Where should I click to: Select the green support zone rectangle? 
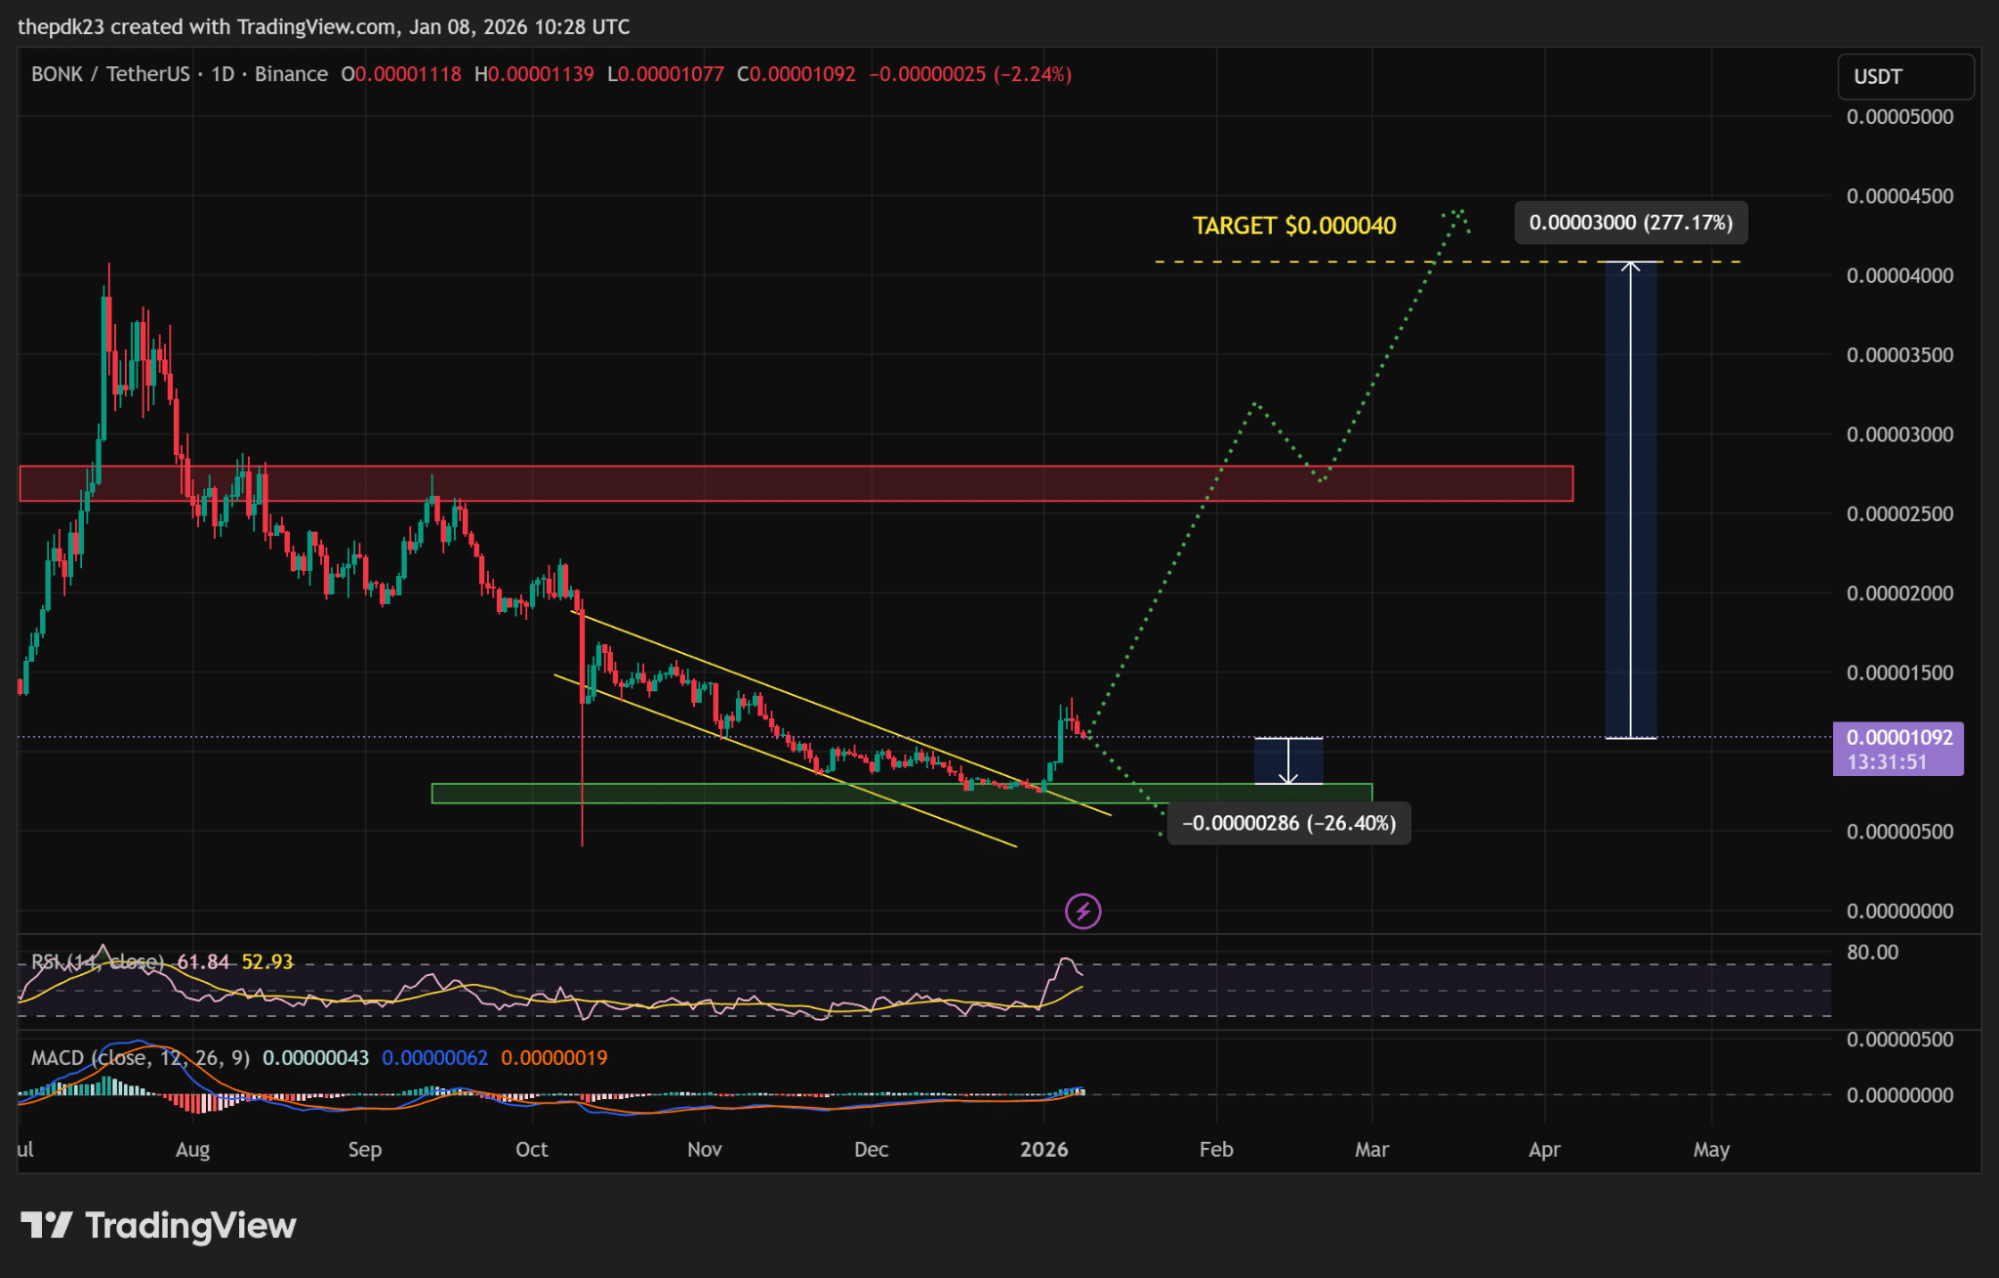[700, 794]
